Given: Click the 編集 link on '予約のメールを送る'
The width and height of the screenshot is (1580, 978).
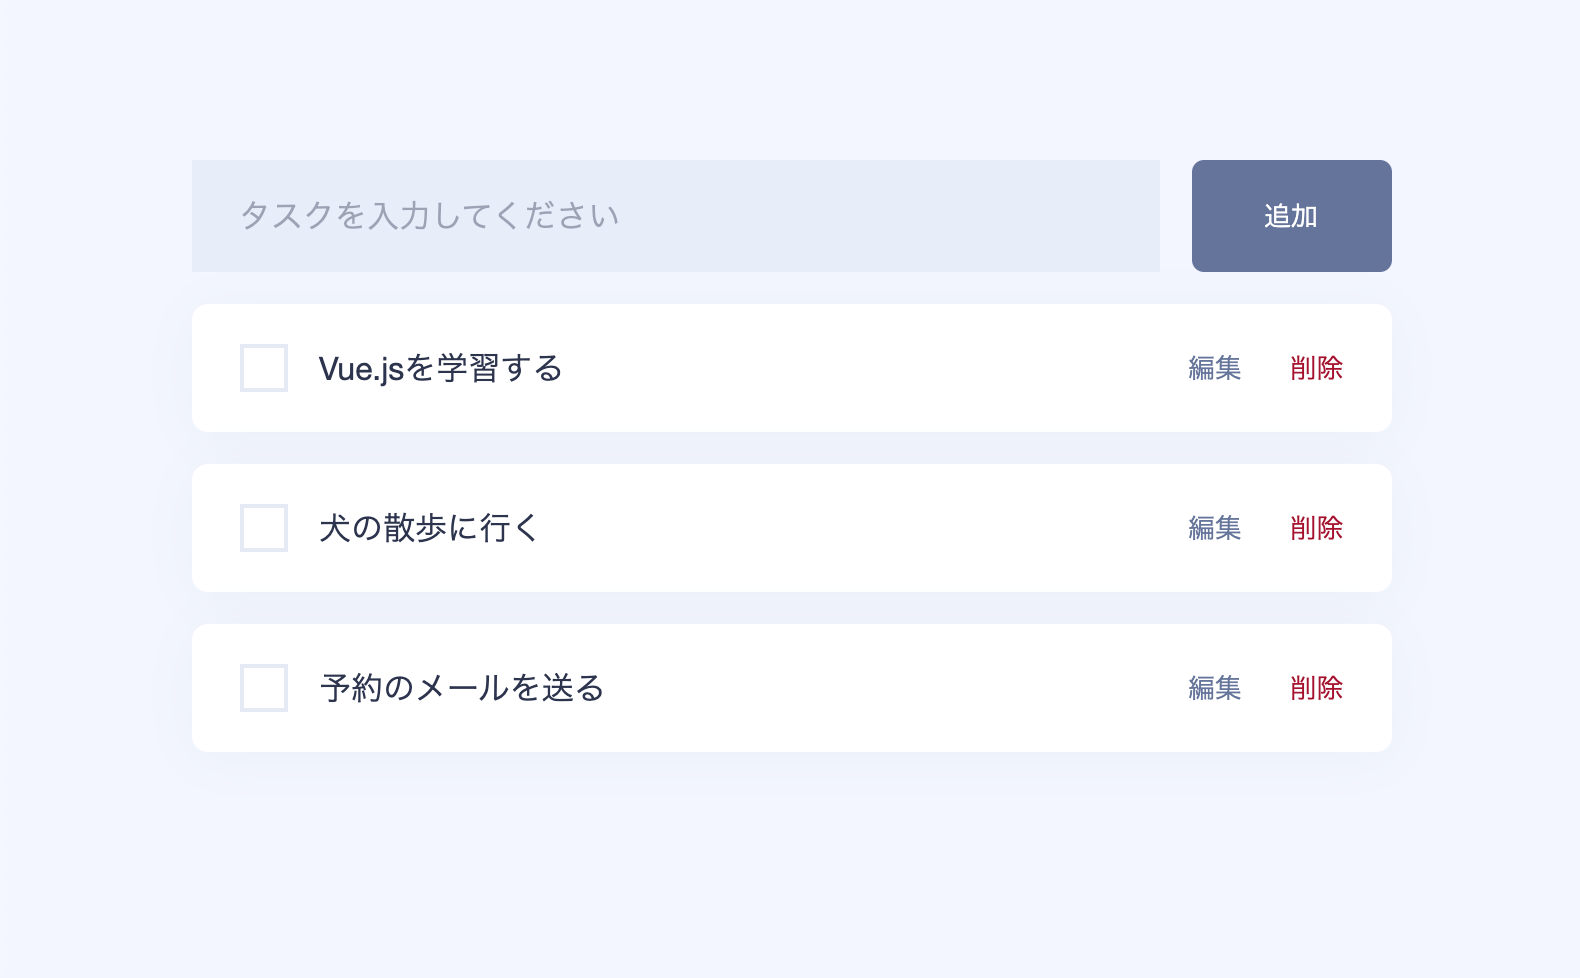Looking at the screenshot, I should [1214, 688].
